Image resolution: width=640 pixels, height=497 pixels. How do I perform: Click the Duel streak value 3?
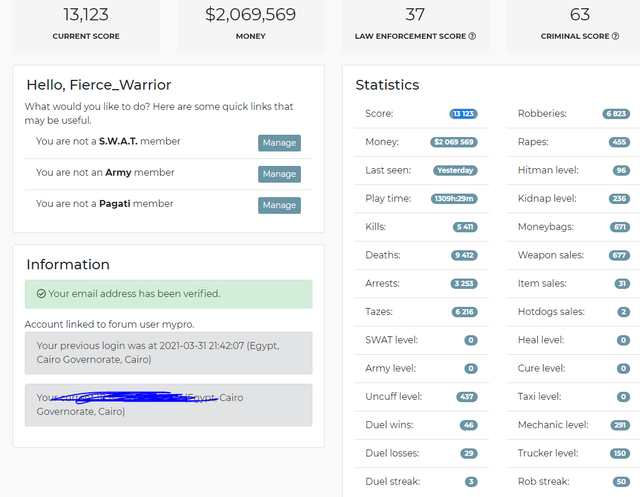(471, 481)
